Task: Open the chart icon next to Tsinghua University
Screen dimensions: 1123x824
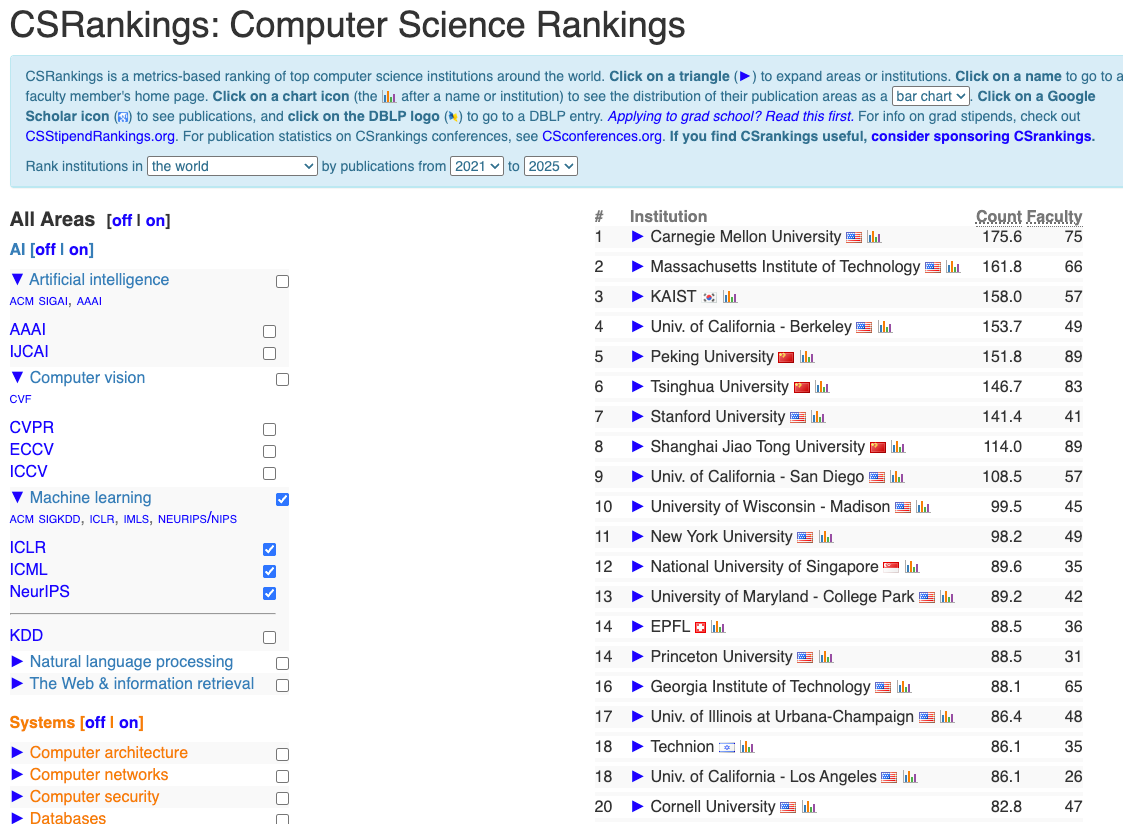Action: [822, 387]
